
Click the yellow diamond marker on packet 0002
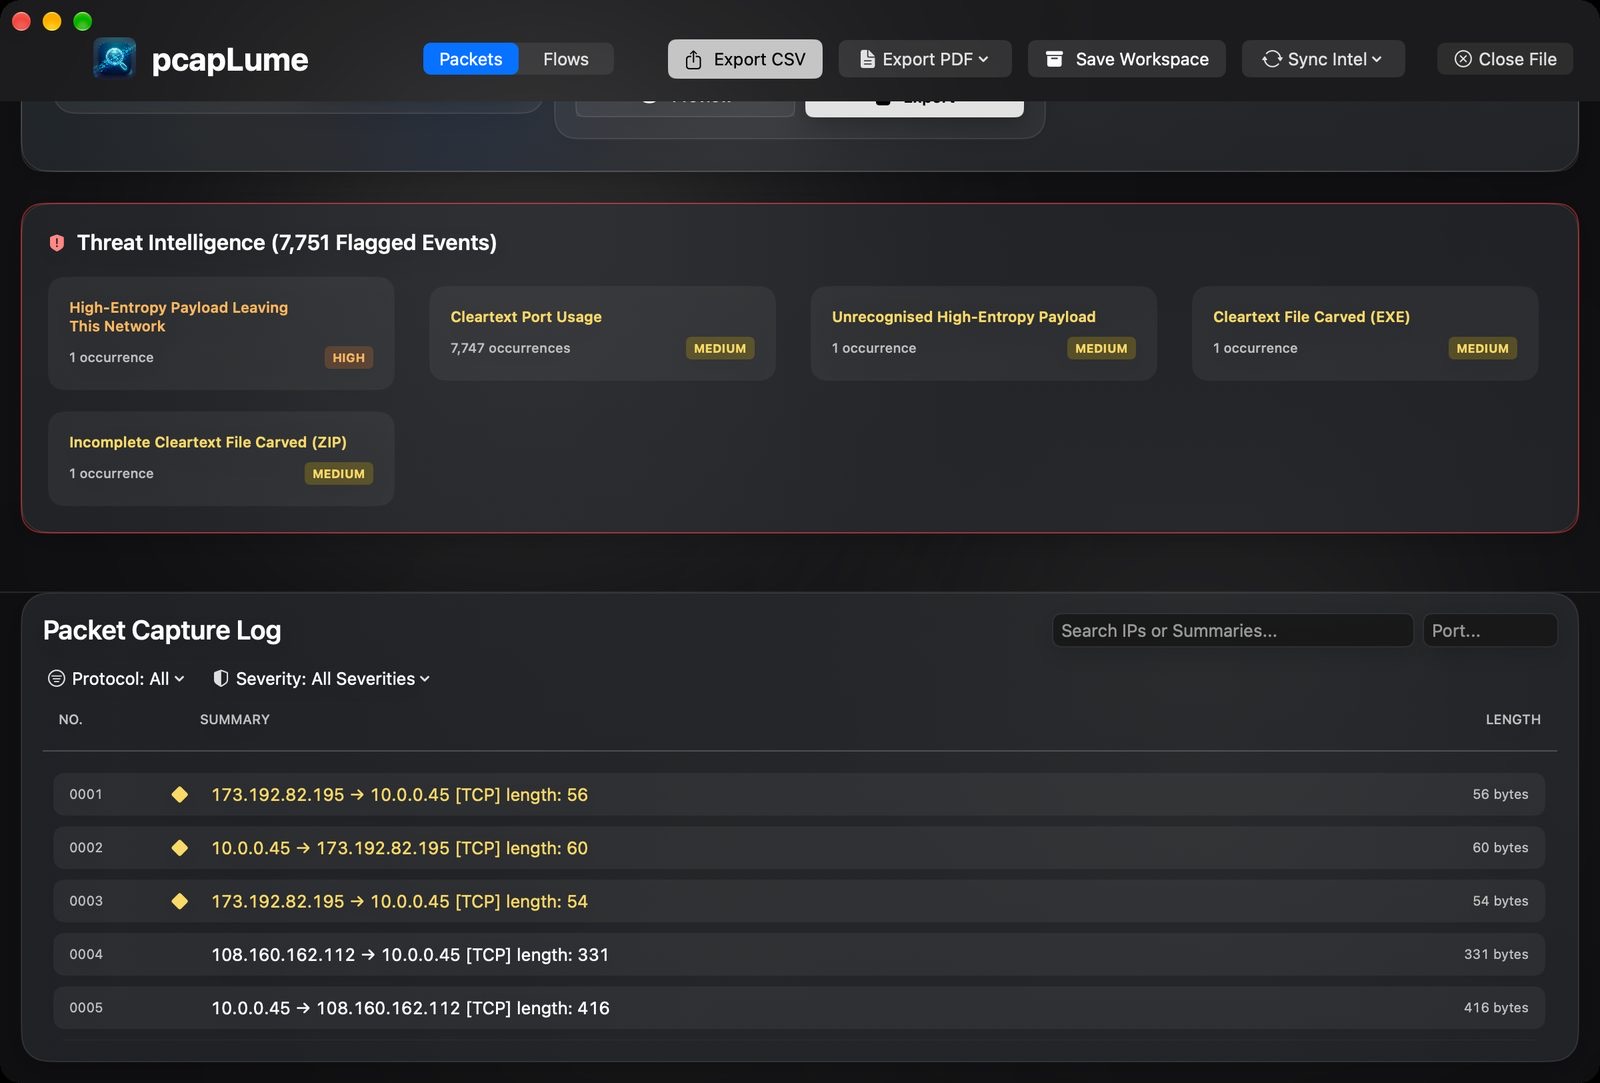[180, 848]
